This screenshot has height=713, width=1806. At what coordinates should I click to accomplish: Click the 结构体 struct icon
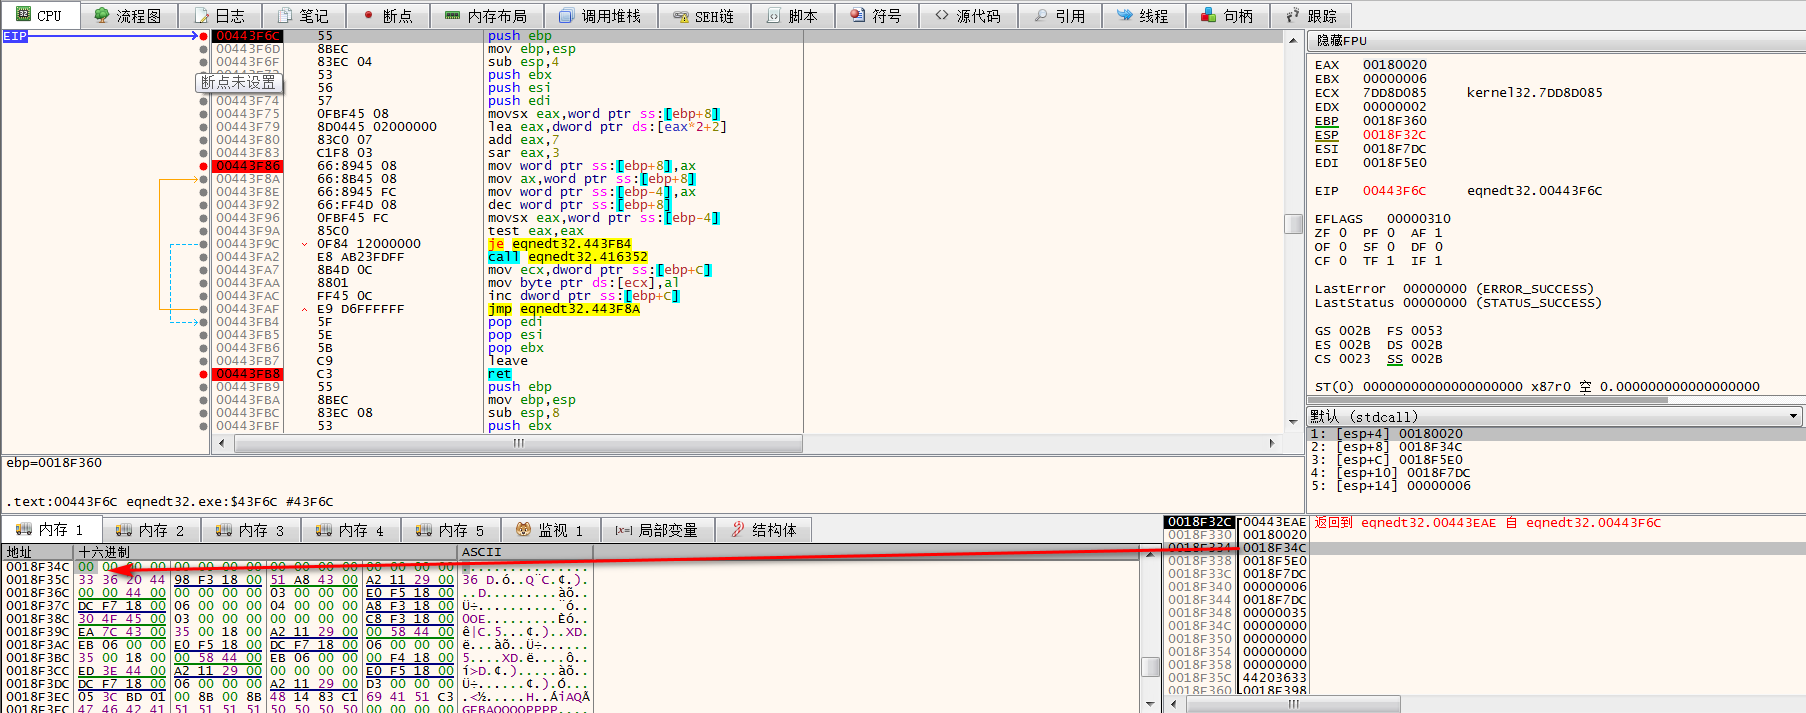click(738, 529)
